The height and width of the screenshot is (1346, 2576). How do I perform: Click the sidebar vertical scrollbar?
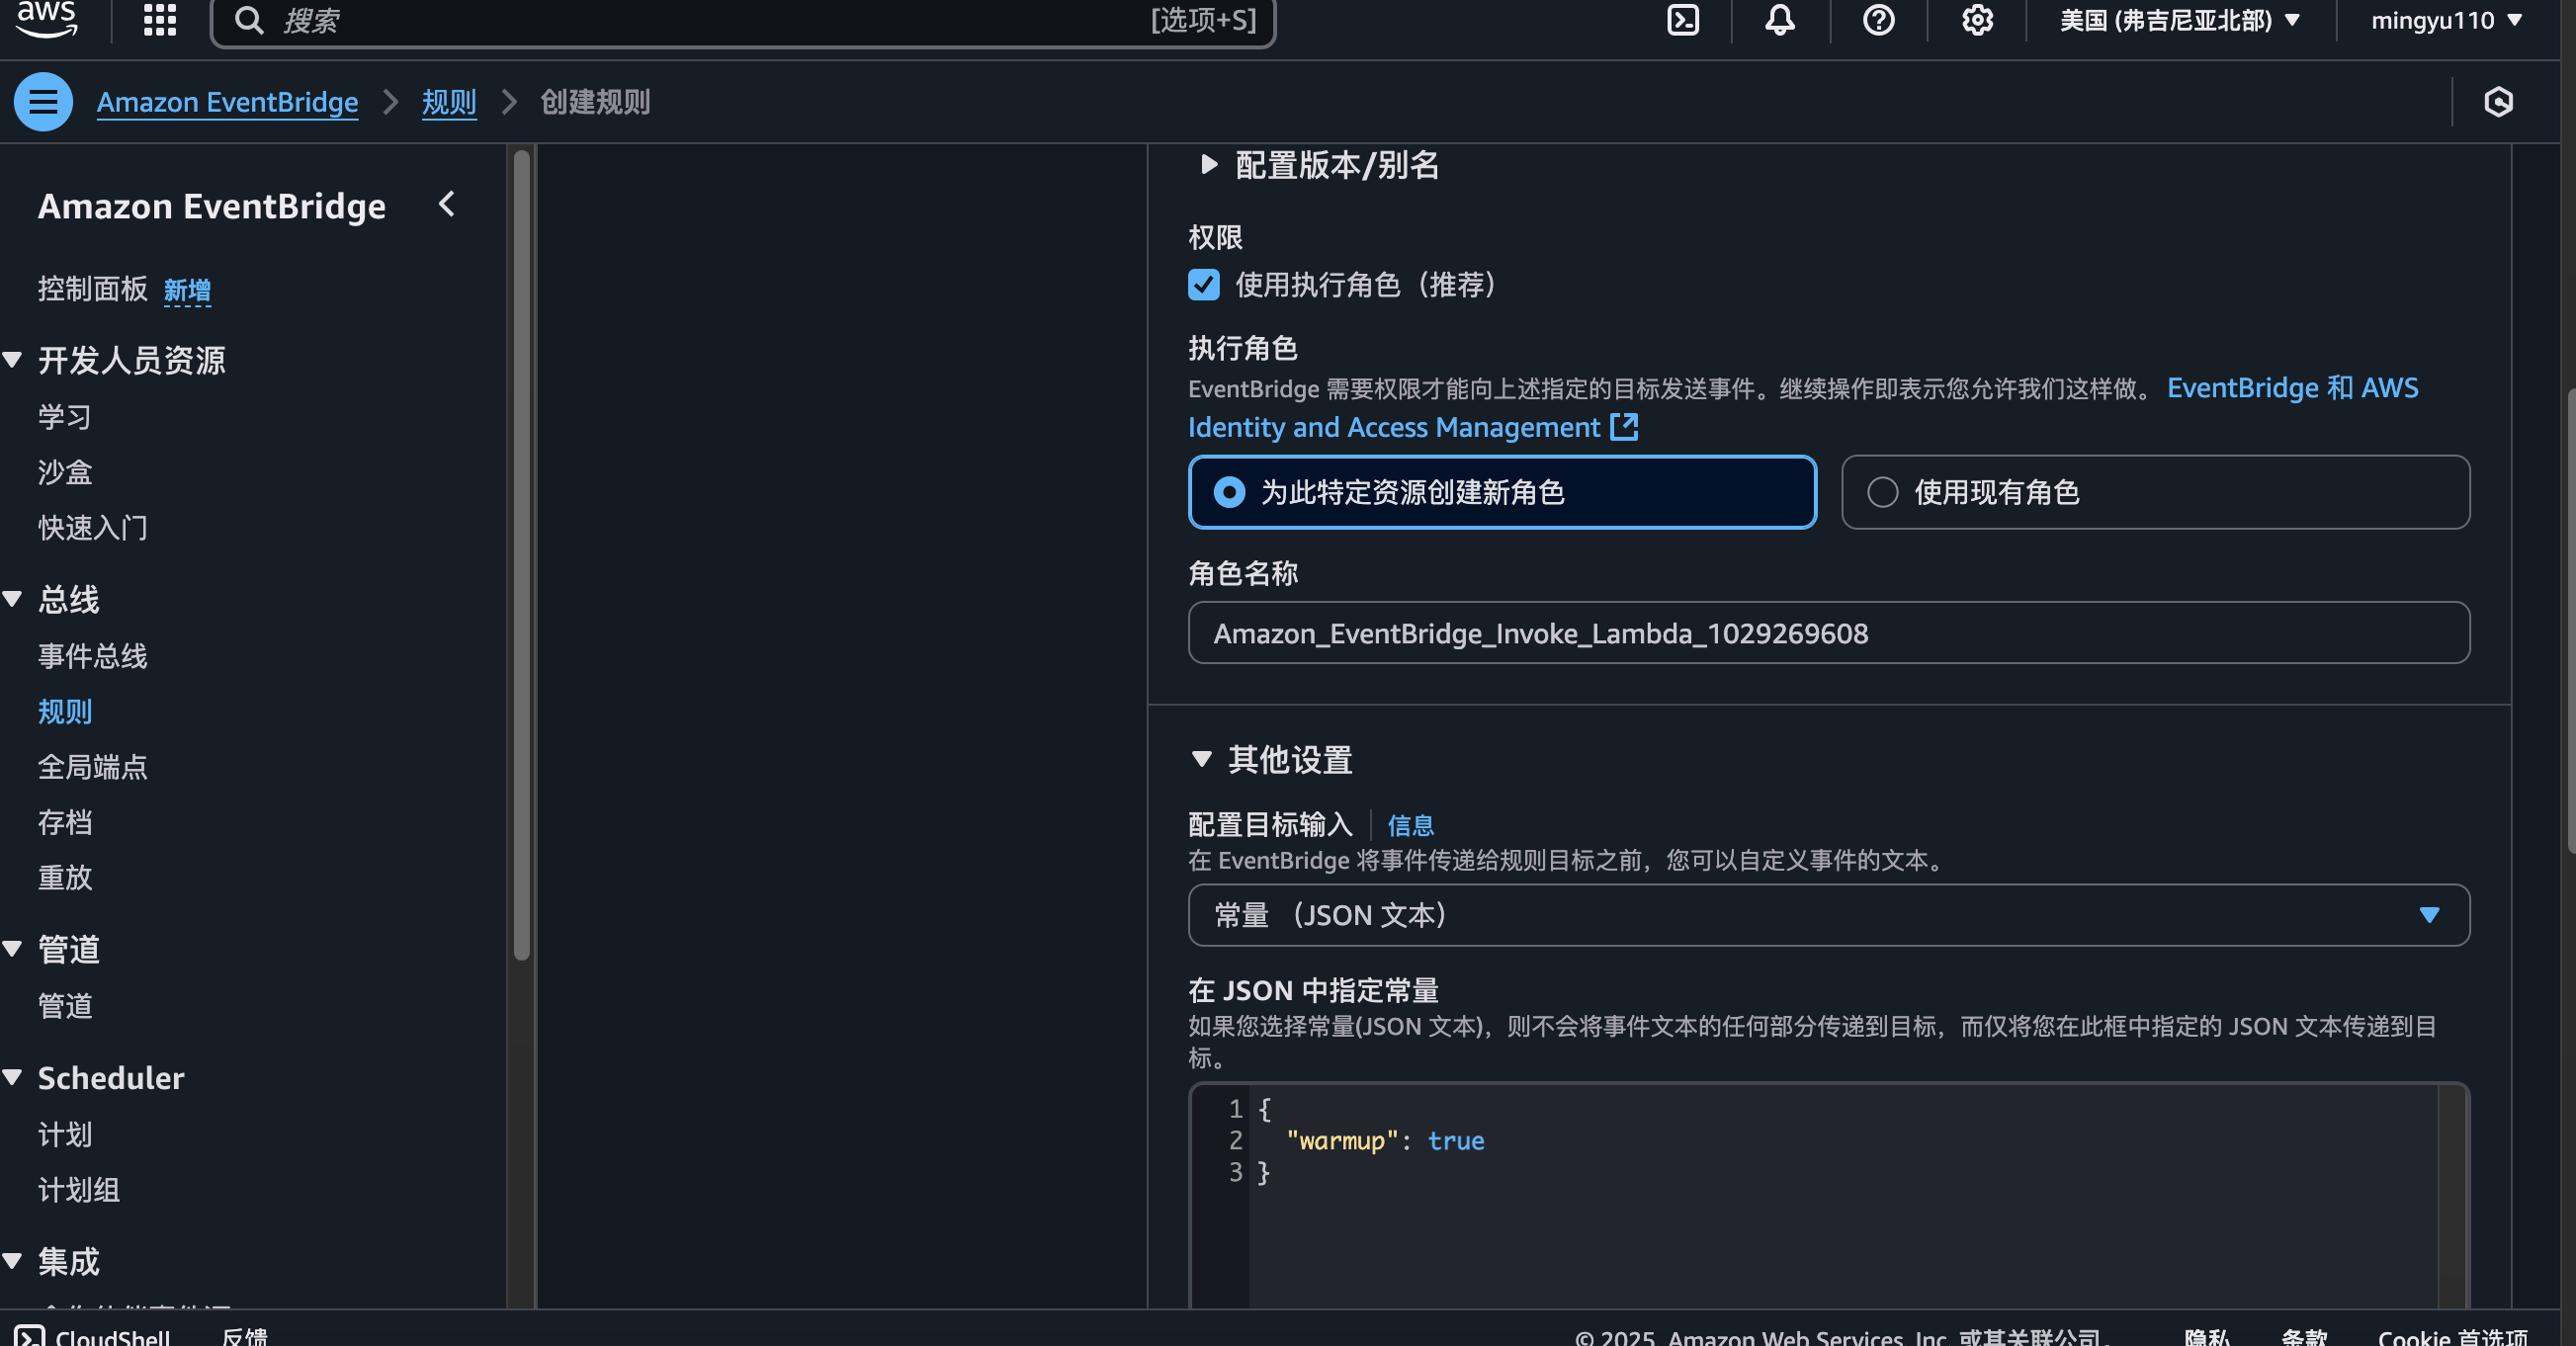[x=521, y=555]
